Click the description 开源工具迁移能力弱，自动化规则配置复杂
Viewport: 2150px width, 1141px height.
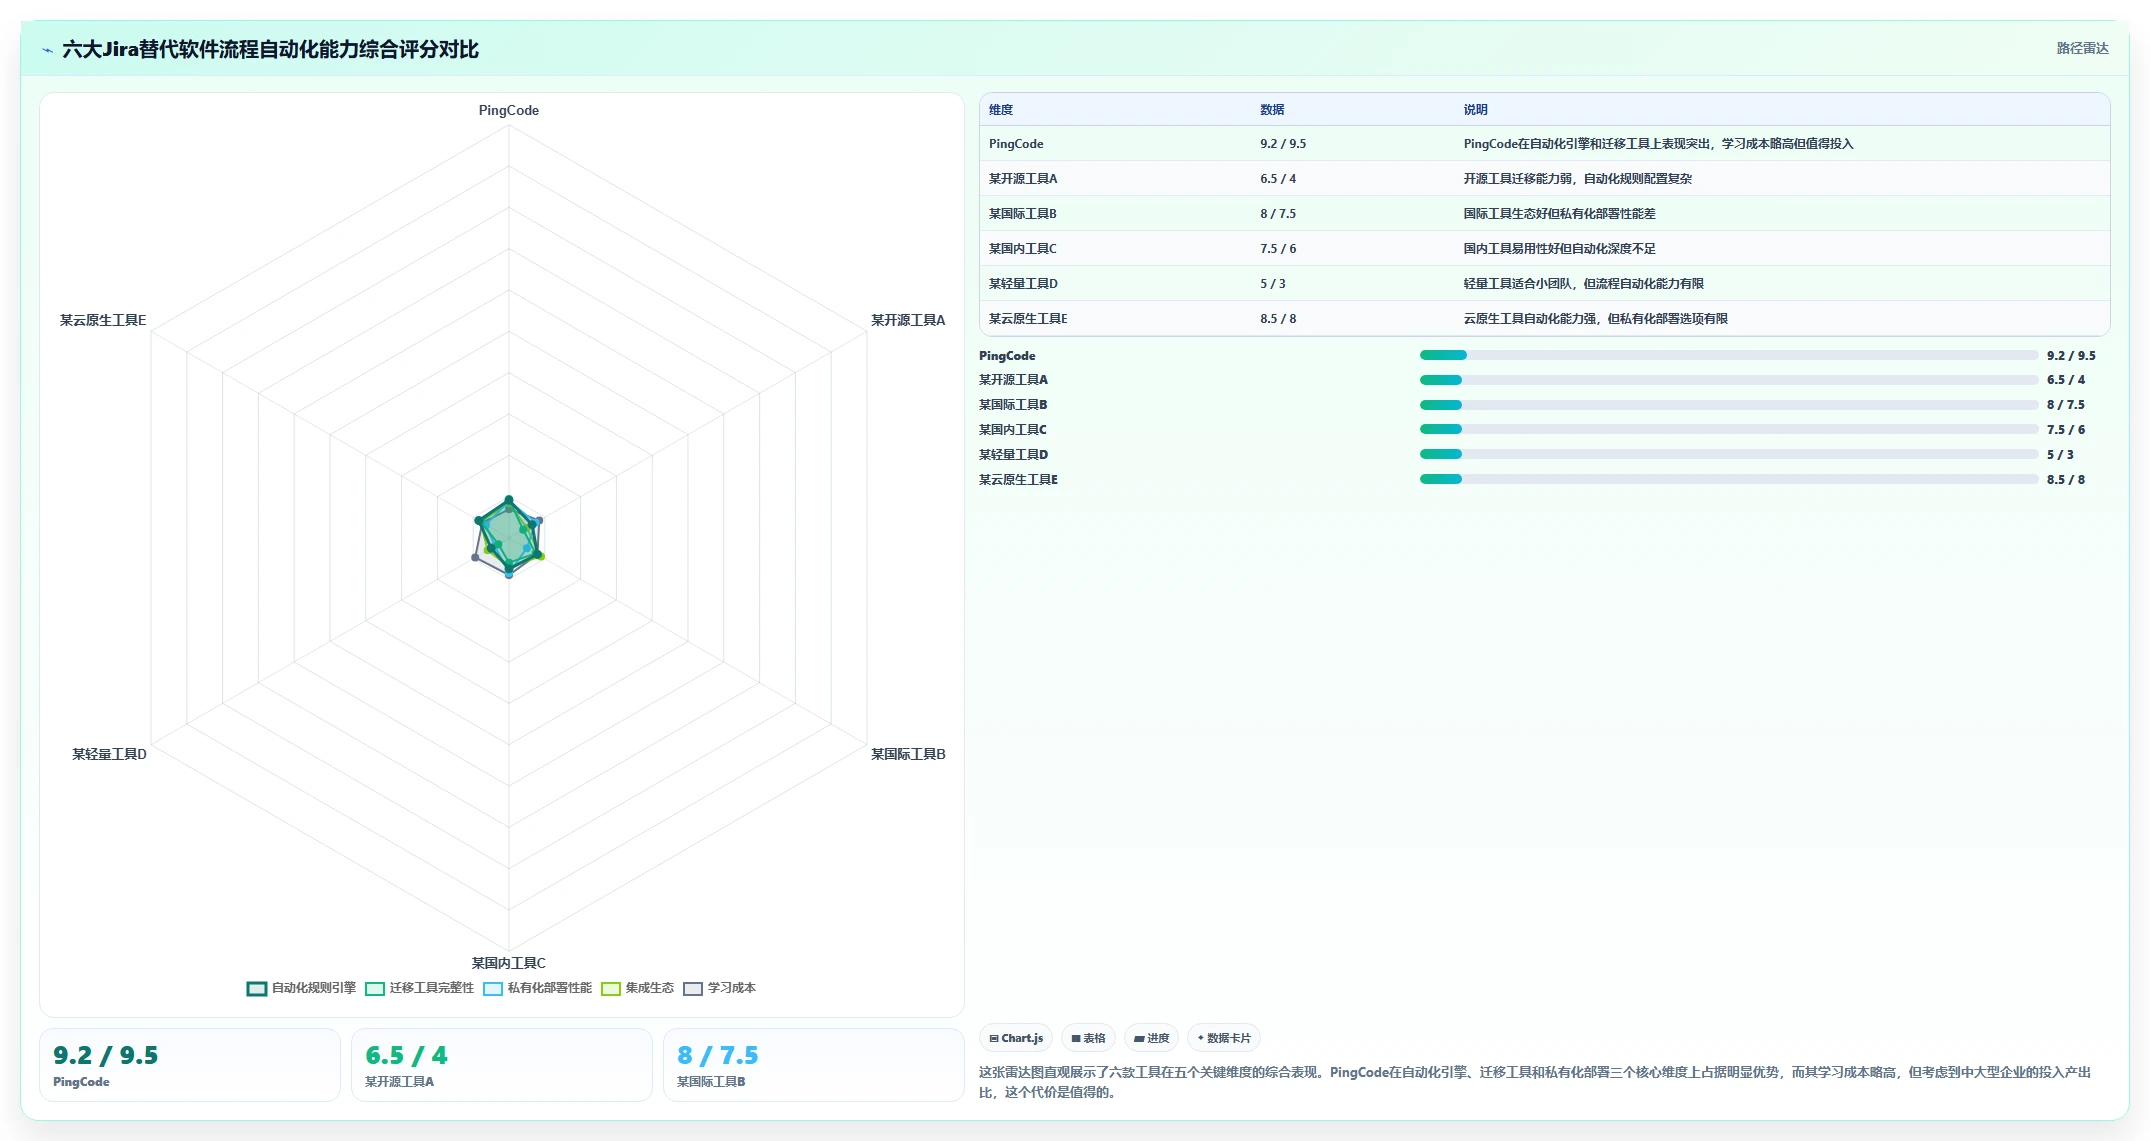[1578, 179]
